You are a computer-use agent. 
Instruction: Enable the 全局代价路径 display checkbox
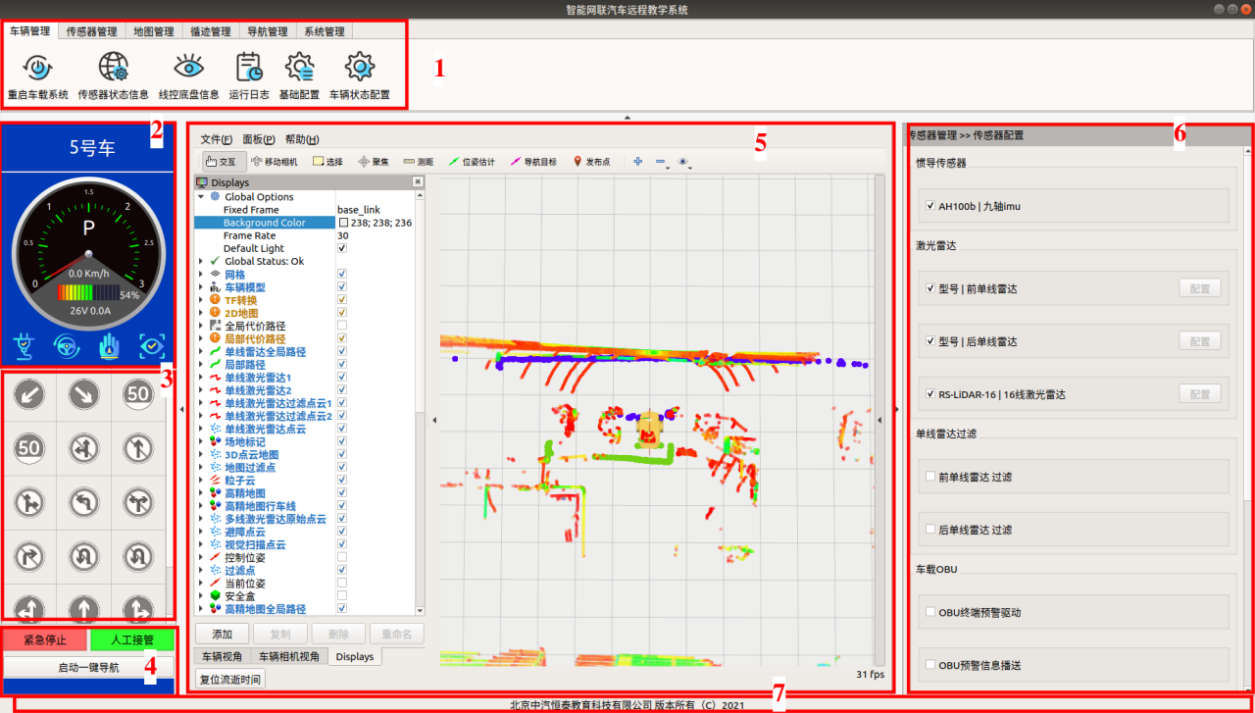coord(343,326)
